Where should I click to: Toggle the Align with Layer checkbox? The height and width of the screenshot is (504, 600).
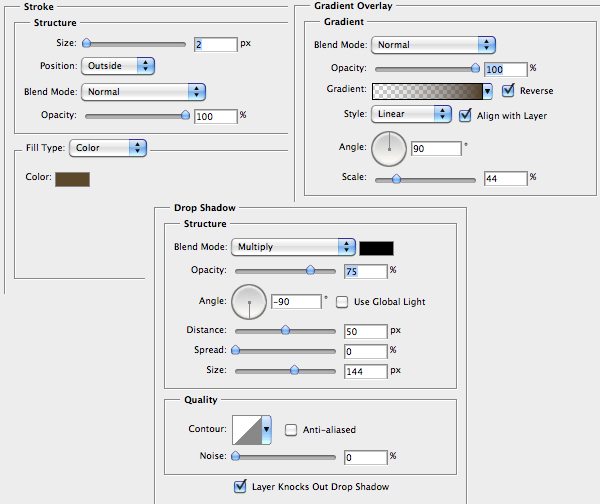pyautogui.click(x=465, y=115)
